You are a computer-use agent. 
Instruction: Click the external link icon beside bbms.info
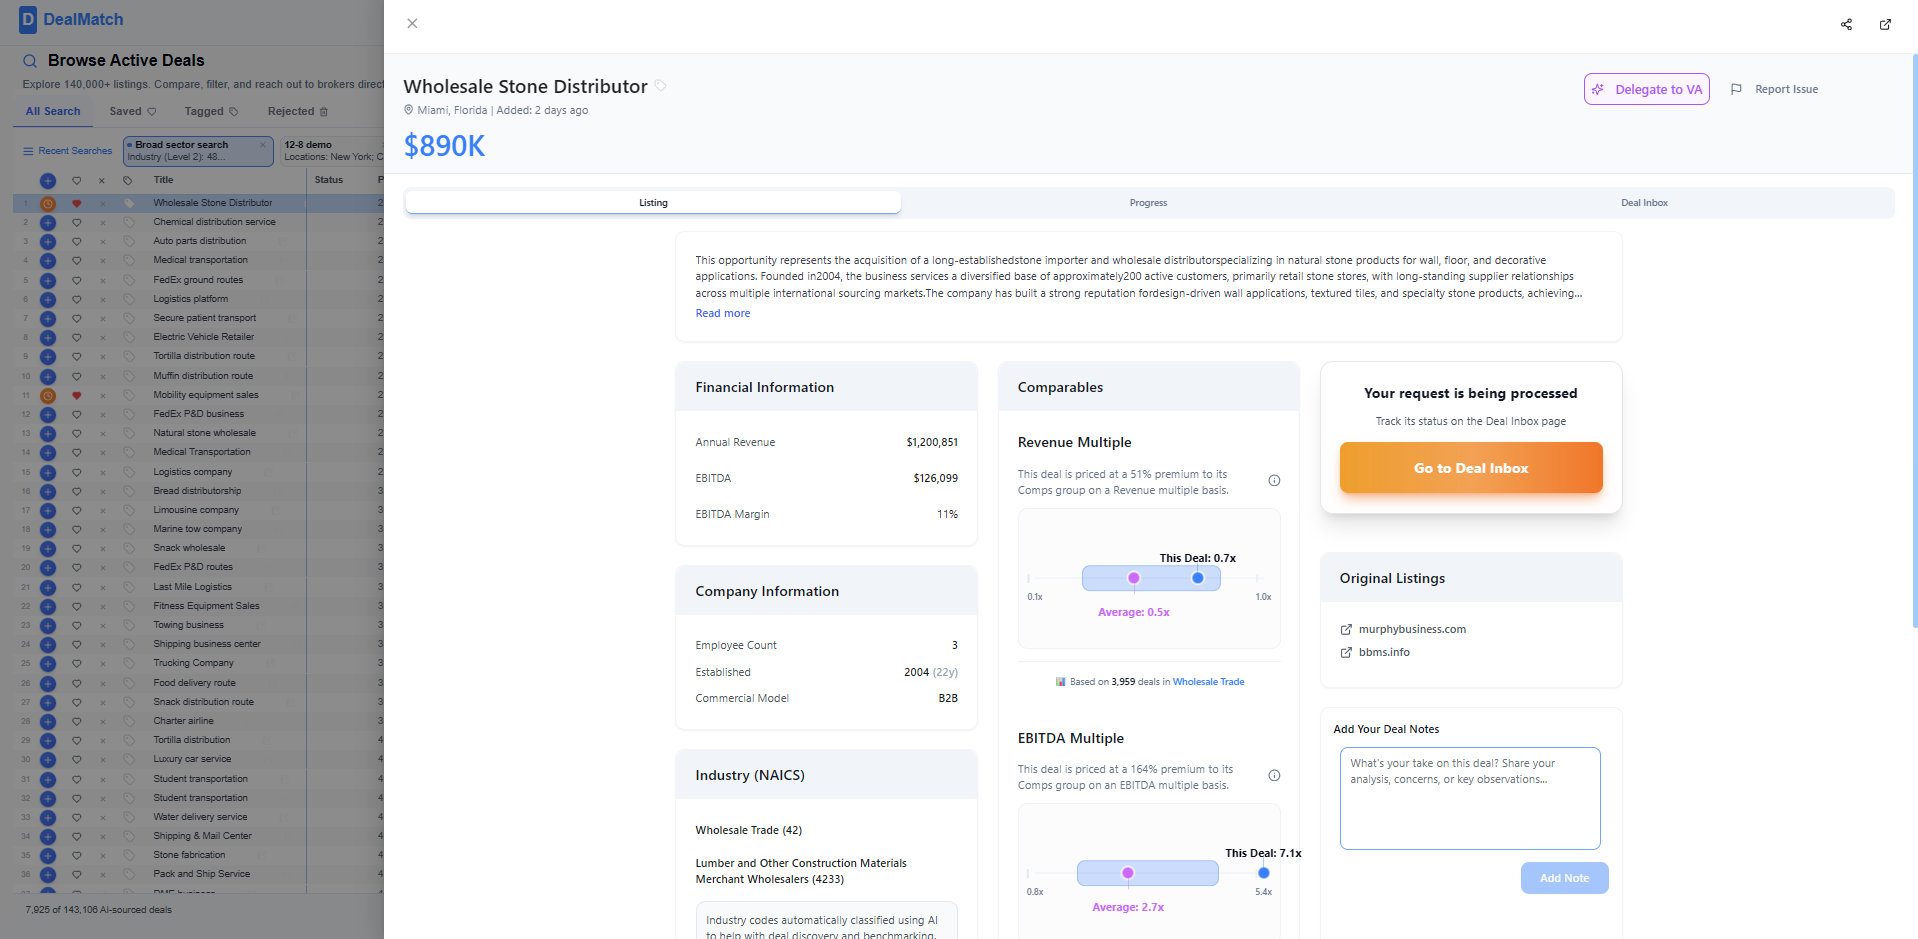[x=1346, y=652]
